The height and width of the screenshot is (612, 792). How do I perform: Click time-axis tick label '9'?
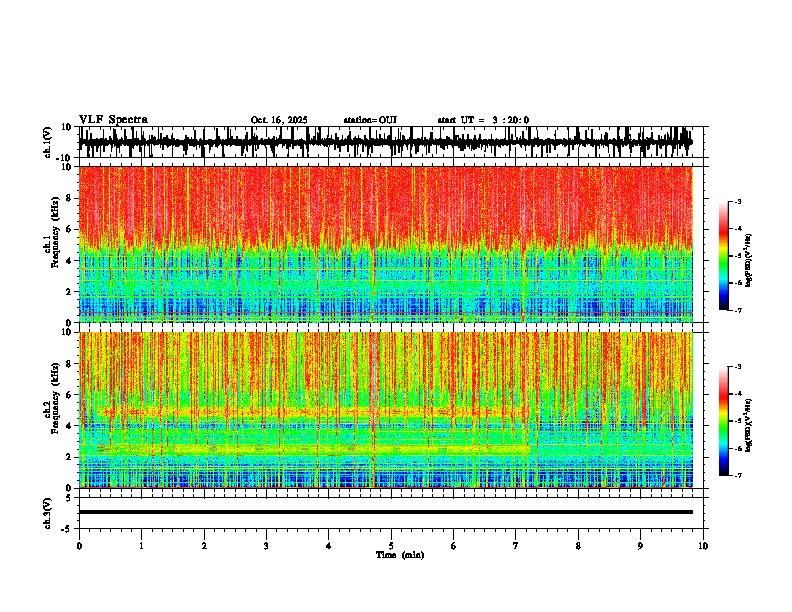pyautogui.click(x=640, y=546)
